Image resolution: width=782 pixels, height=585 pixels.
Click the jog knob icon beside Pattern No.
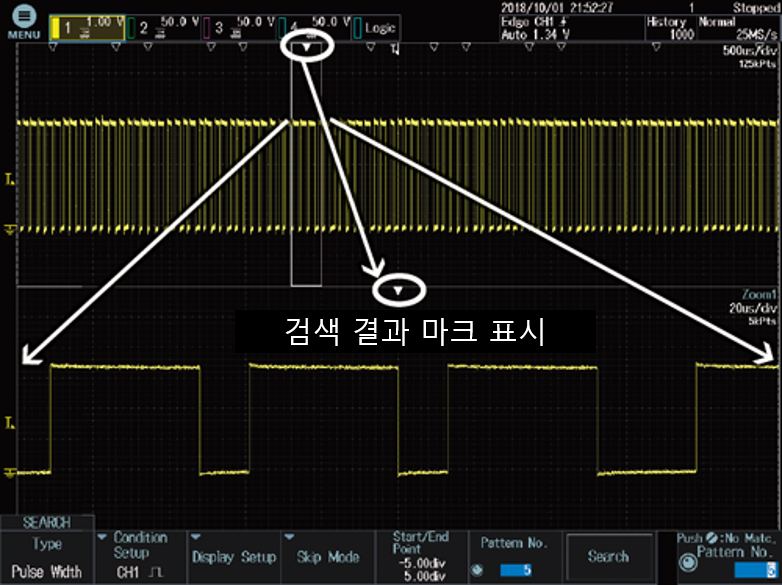pos(477,570)
